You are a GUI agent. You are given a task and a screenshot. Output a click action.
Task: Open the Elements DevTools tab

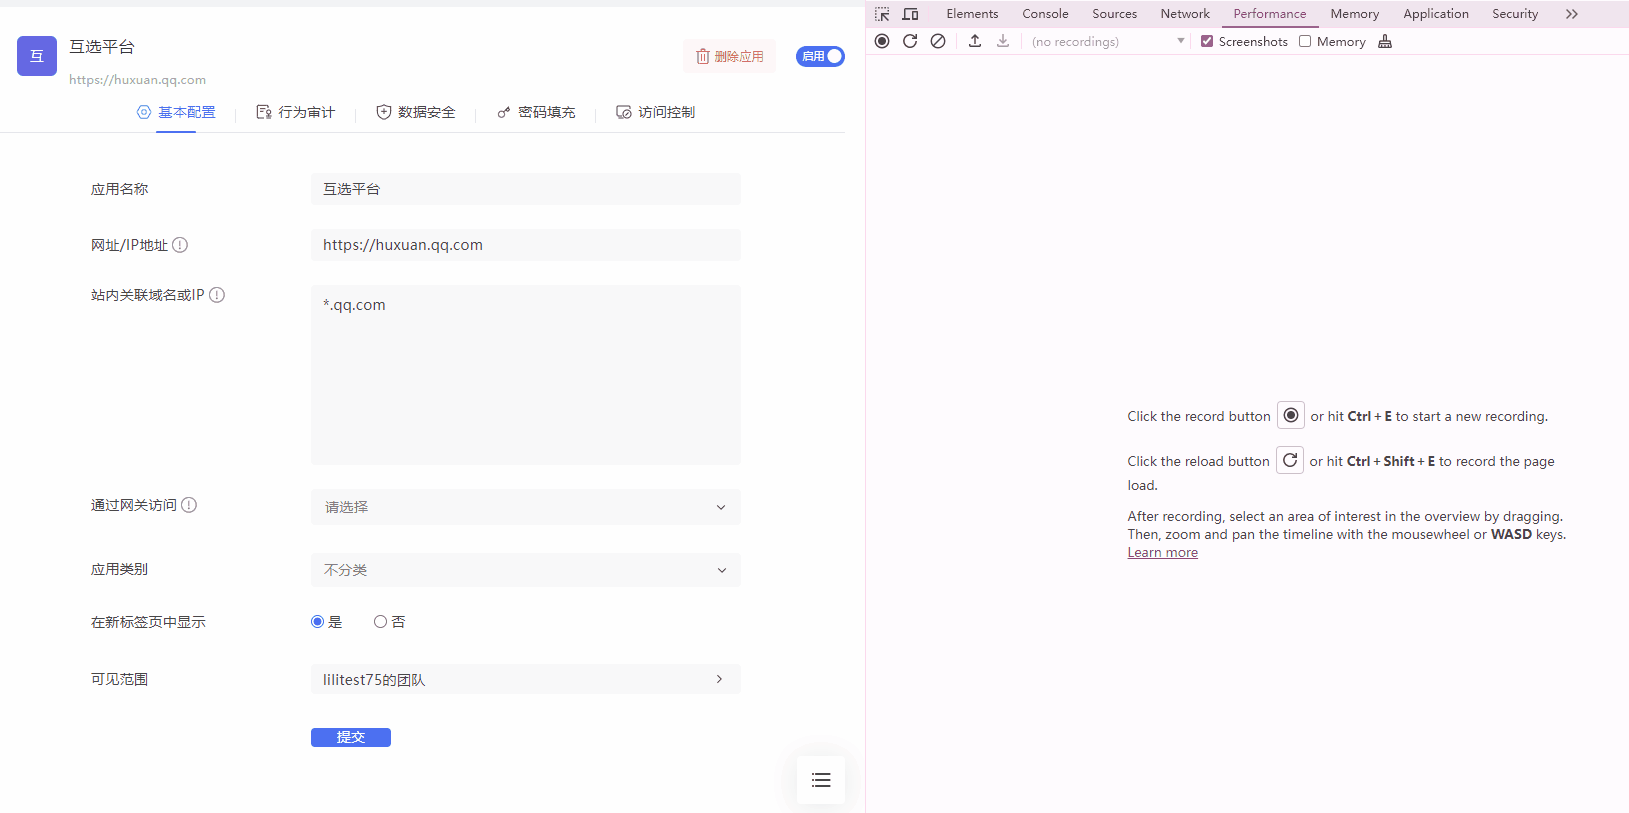point(972,14)
